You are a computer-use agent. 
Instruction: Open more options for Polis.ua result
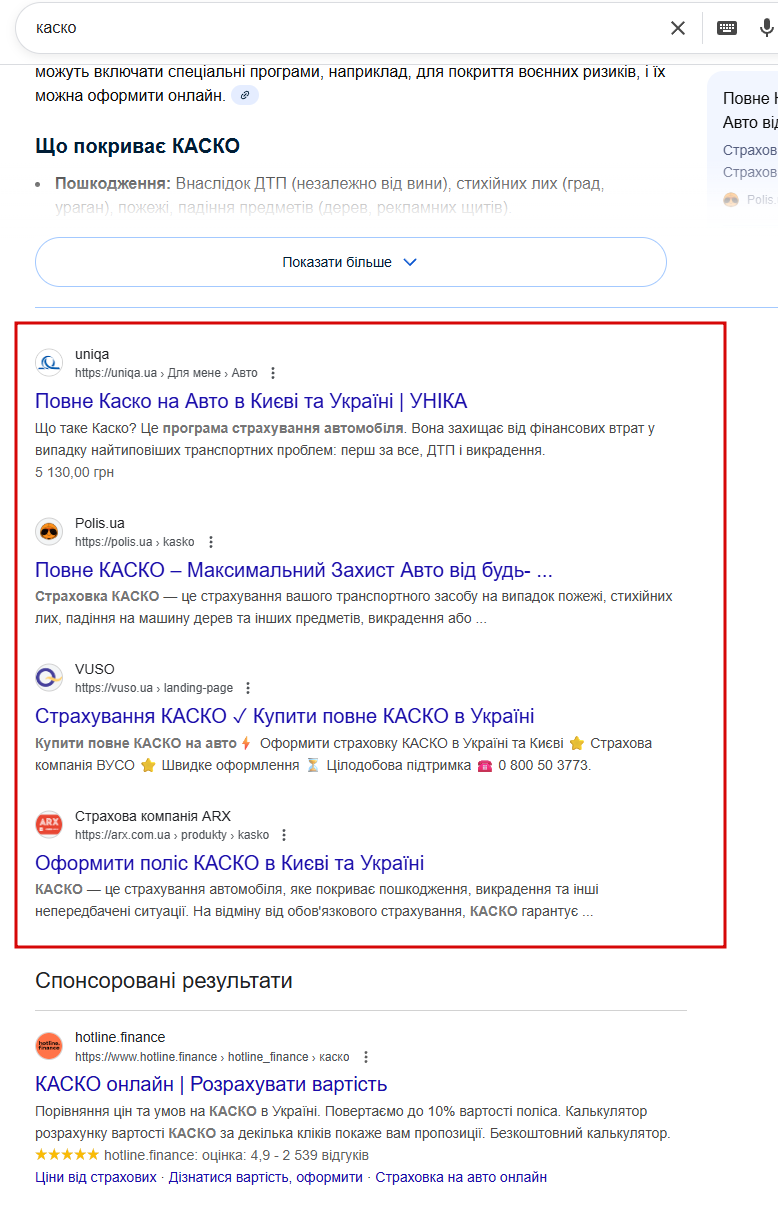pyautogui.click(x=210, y=542)
